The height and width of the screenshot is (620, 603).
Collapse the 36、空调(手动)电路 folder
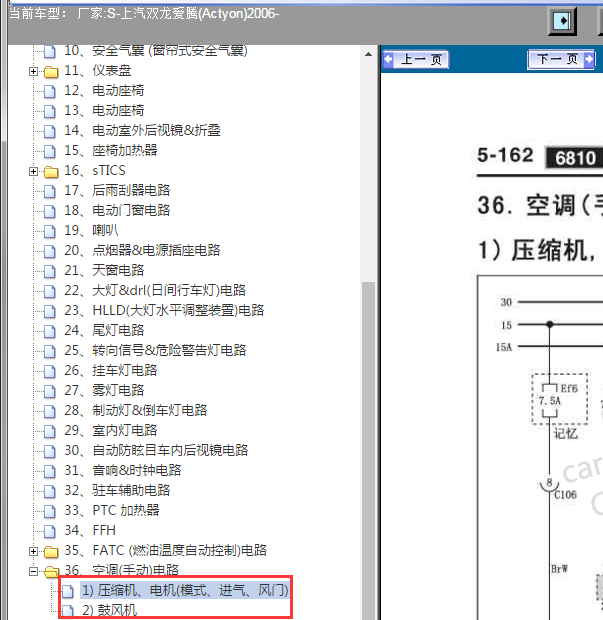pos(34,571)
